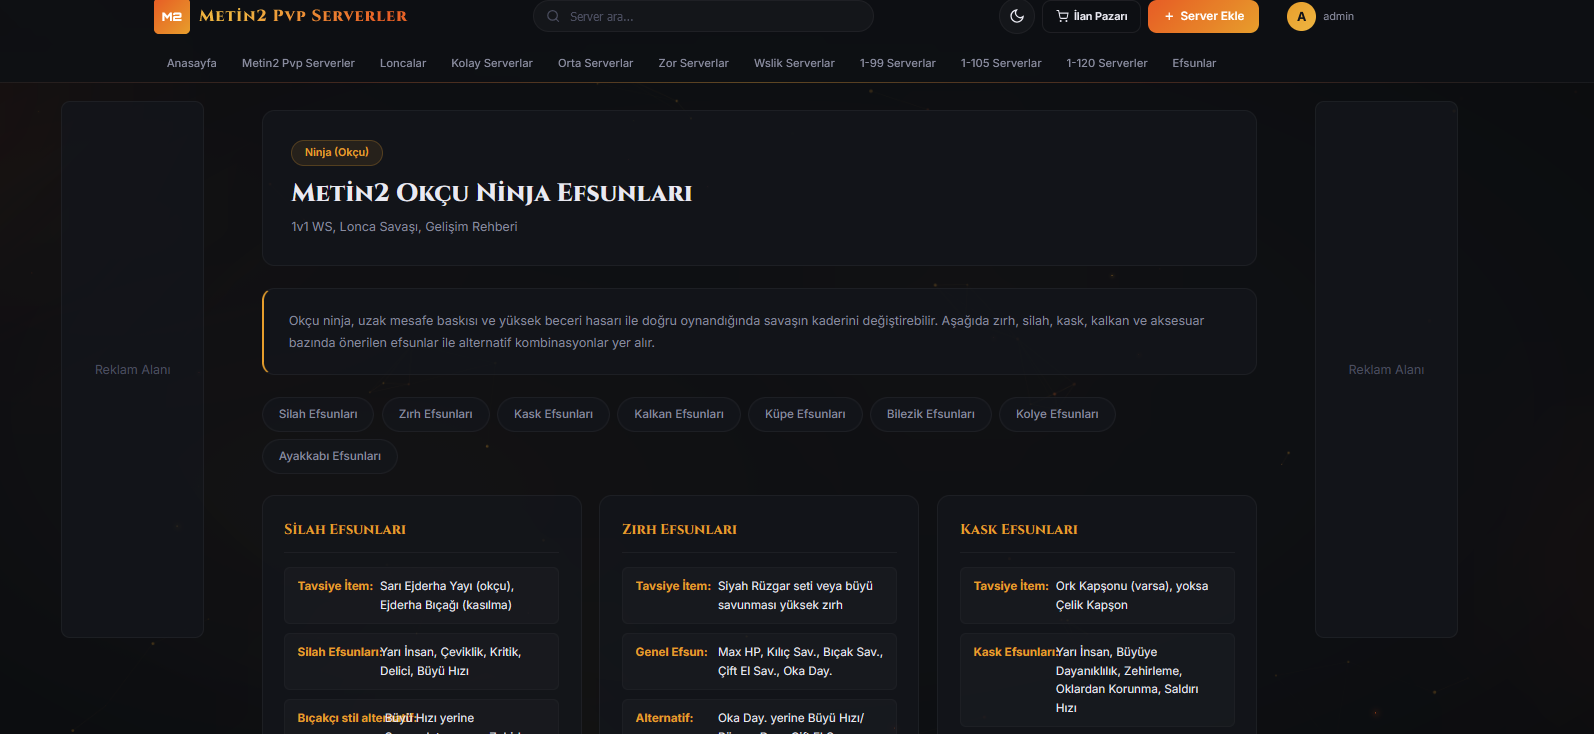Open the İlan Pazarı shopping cart button

[1091, 16]
